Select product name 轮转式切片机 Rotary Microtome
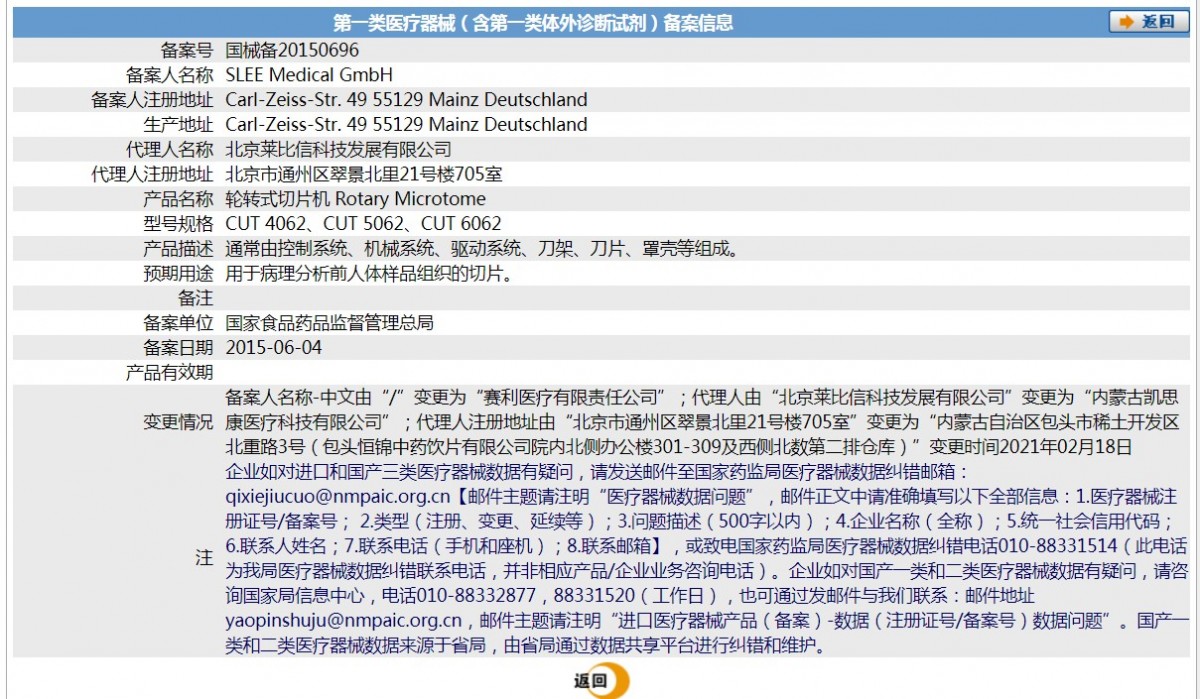This screenshot has height=699, width=1200. coord(356,199)
